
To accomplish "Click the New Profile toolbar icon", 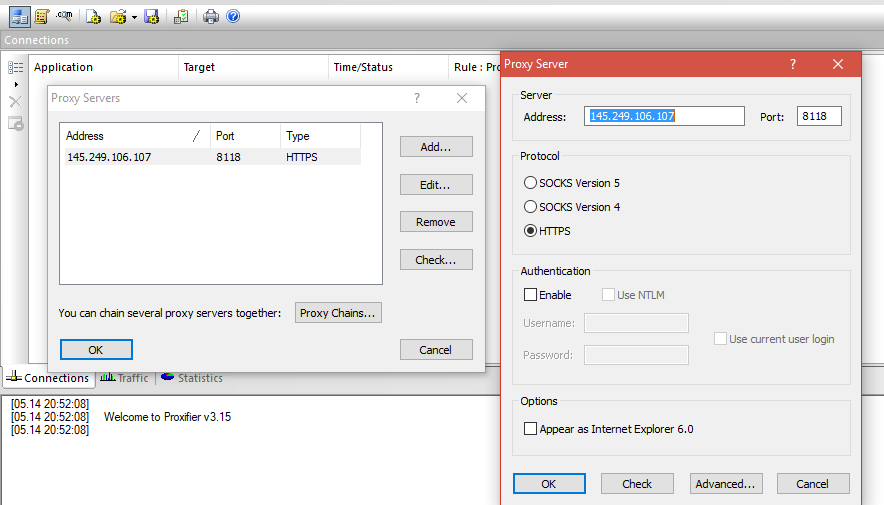I will (x=93, y=16).
